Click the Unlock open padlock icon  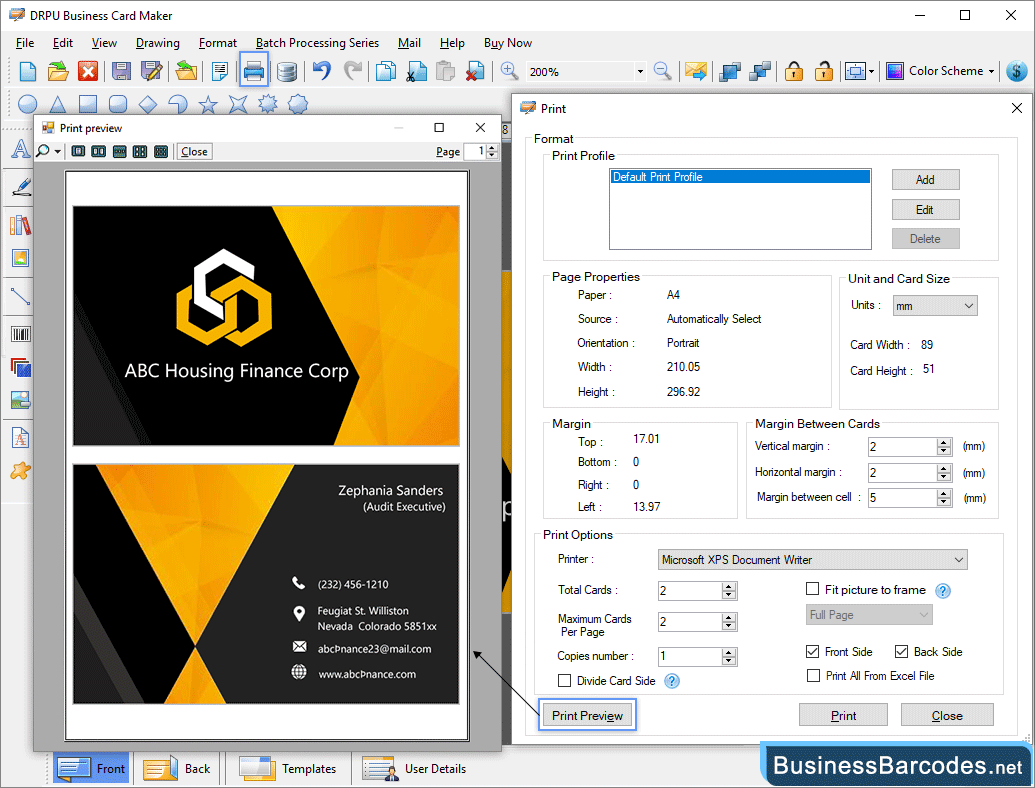tap(823, 71)
